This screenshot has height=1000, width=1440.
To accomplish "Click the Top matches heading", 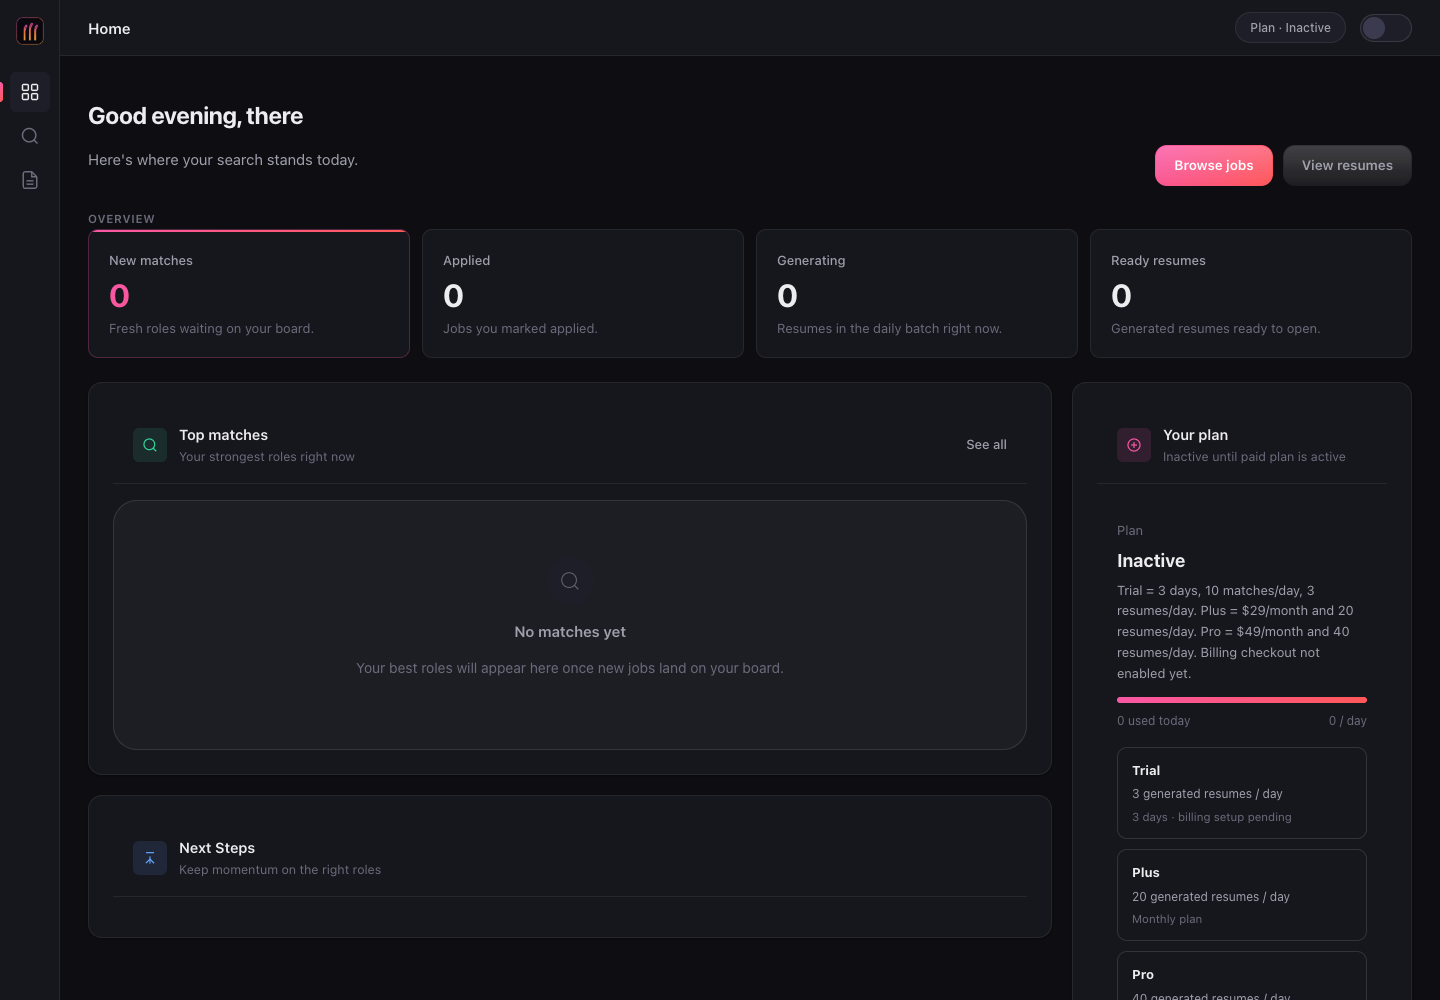I will [224, 435].
